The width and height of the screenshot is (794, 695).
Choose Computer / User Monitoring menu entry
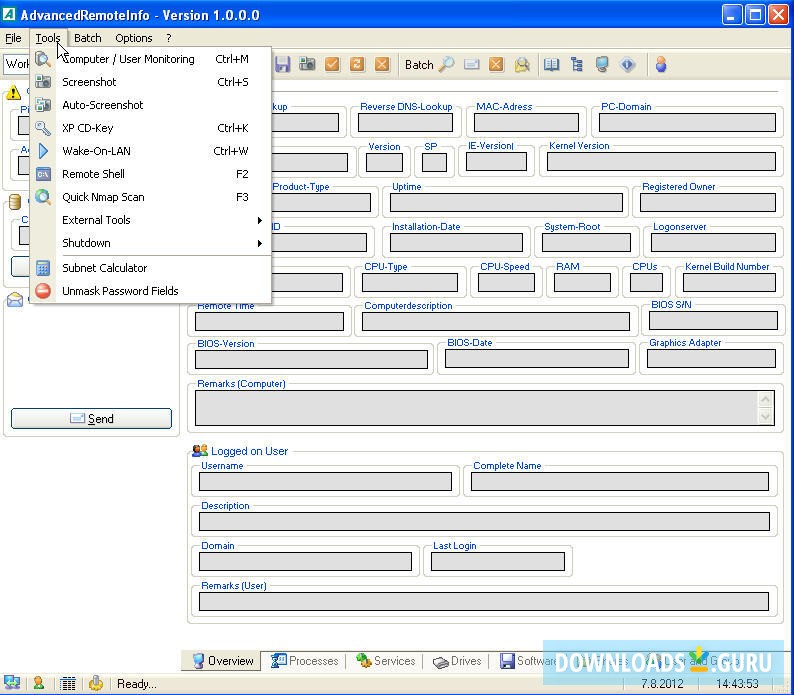(x=150, y=59)
